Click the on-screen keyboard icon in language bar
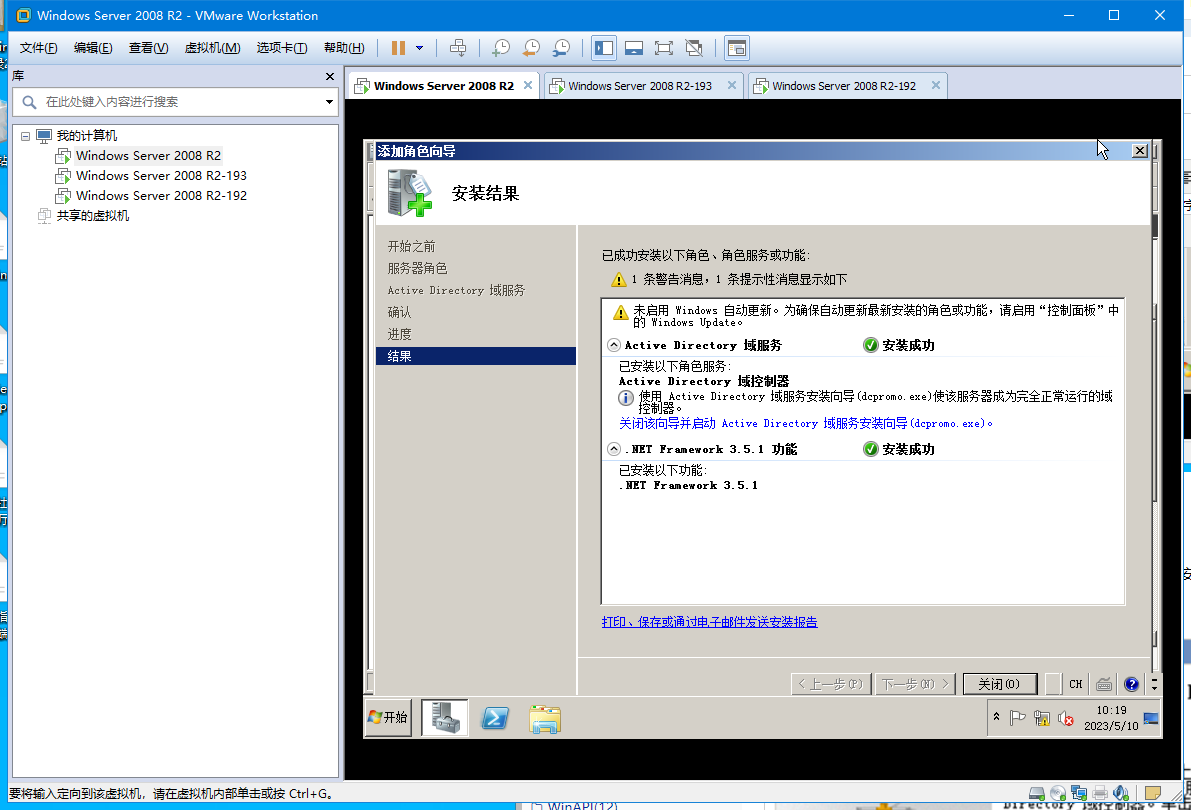1191x810 pixels. 1104,684
